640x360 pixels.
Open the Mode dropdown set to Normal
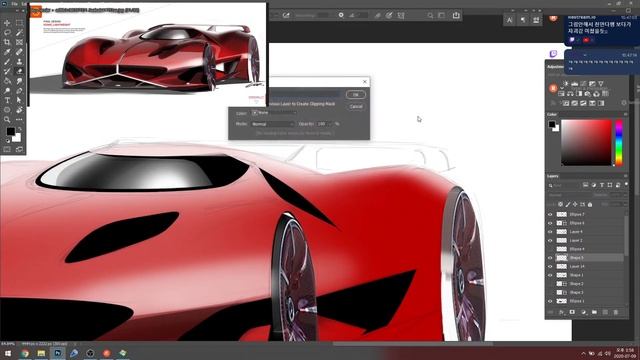(272, 124)
